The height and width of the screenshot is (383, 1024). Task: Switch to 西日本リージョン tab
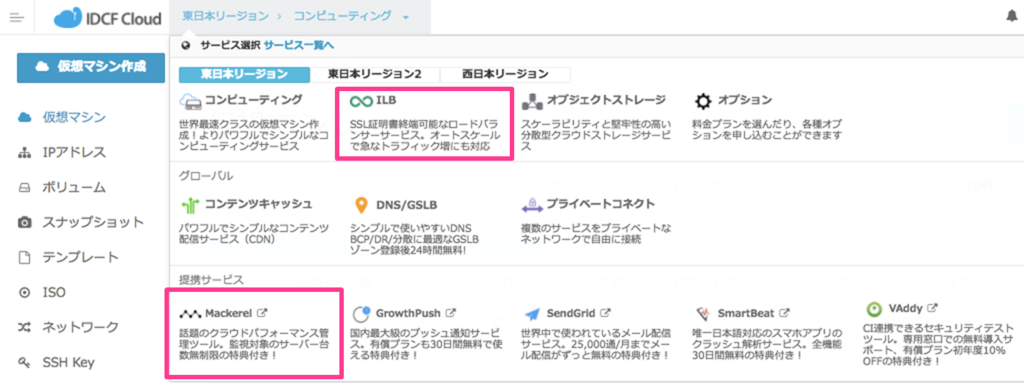(x=505, y=74)
